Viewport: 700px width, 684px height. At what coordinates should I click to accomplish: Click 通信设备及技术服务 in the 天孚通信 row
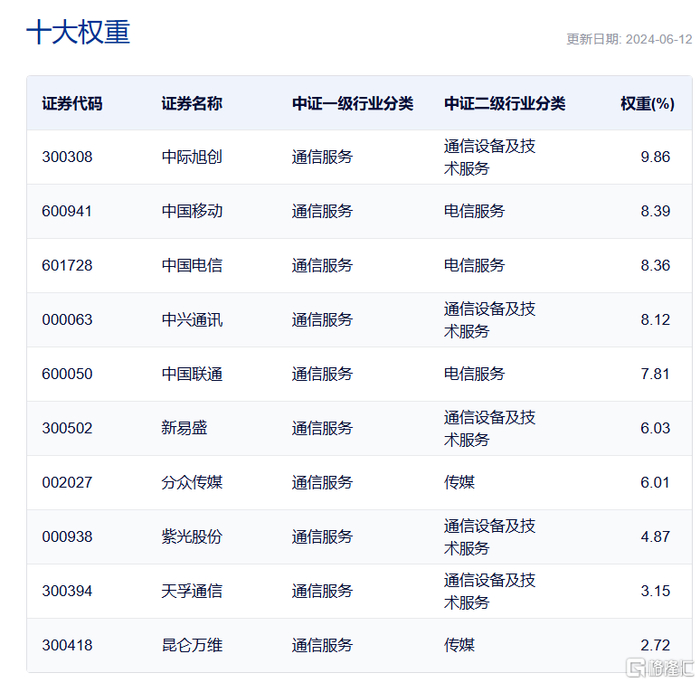point(490,591)
